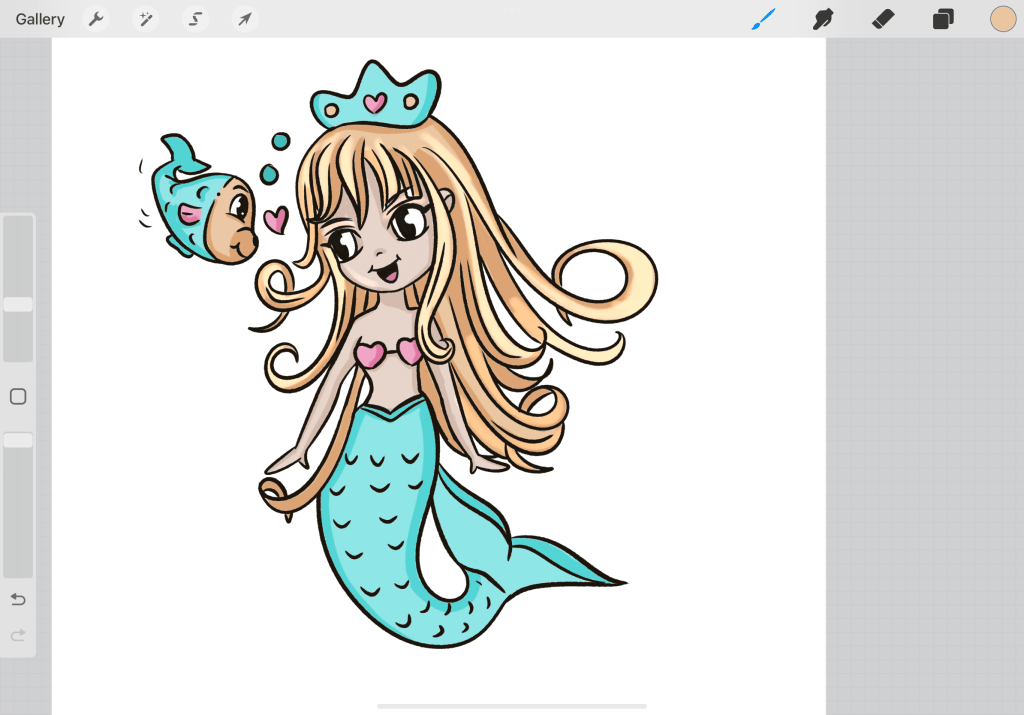Tap the square Modify button in sidebar
Screen dimensions: 1024x715
click(x=18, y=397)
